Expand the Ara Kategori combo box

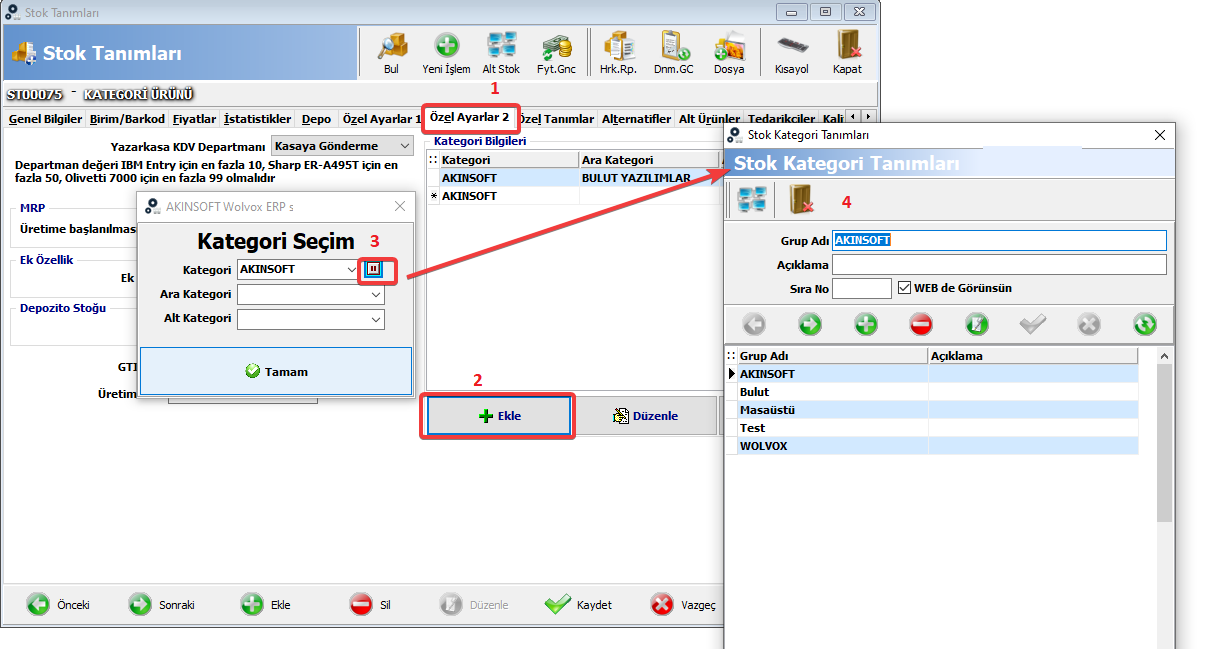[376, 295]
